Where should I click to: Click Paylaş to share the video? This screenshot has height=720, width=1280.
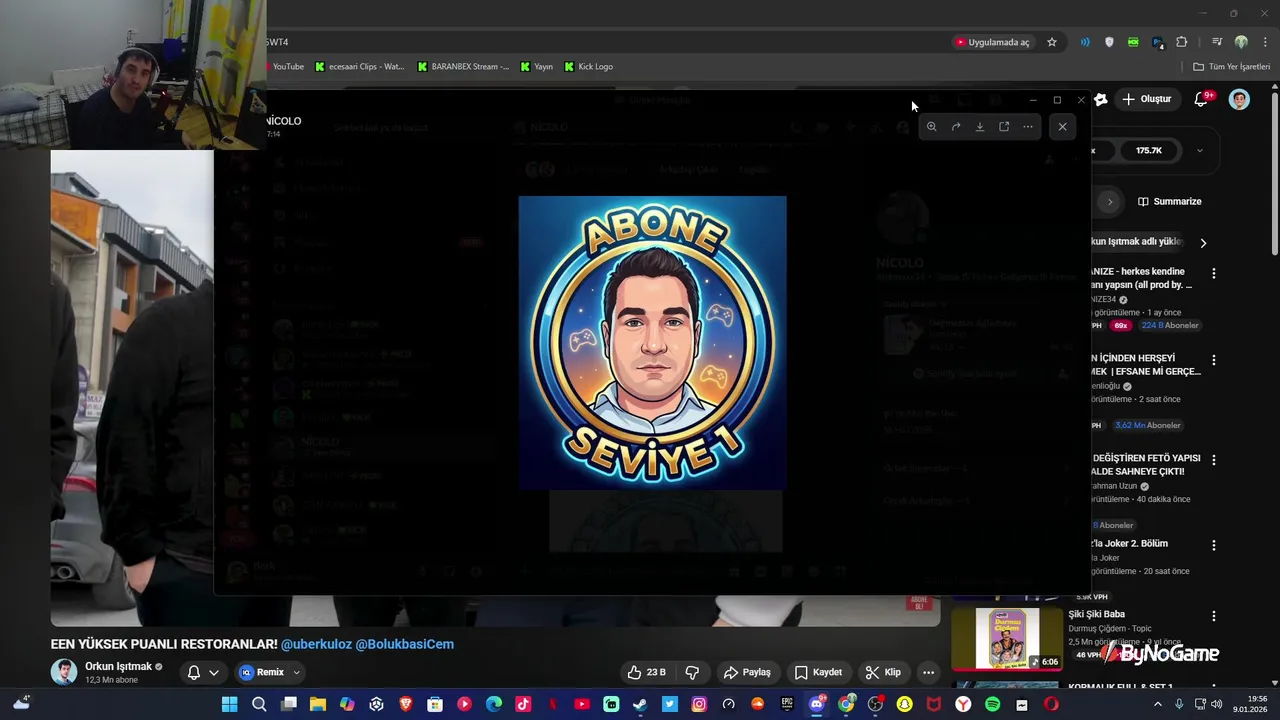747,672
